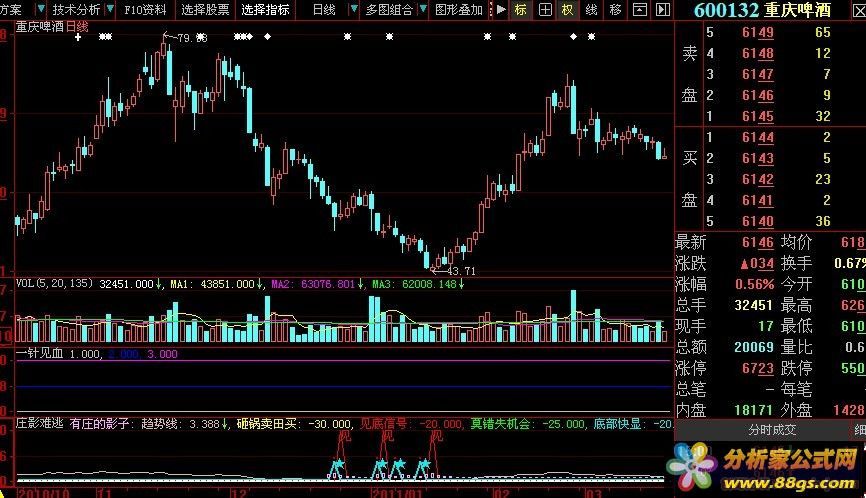Click the sell-5 price 6149 row
This screenshot has height=498, width=866.
coord(768,33)
